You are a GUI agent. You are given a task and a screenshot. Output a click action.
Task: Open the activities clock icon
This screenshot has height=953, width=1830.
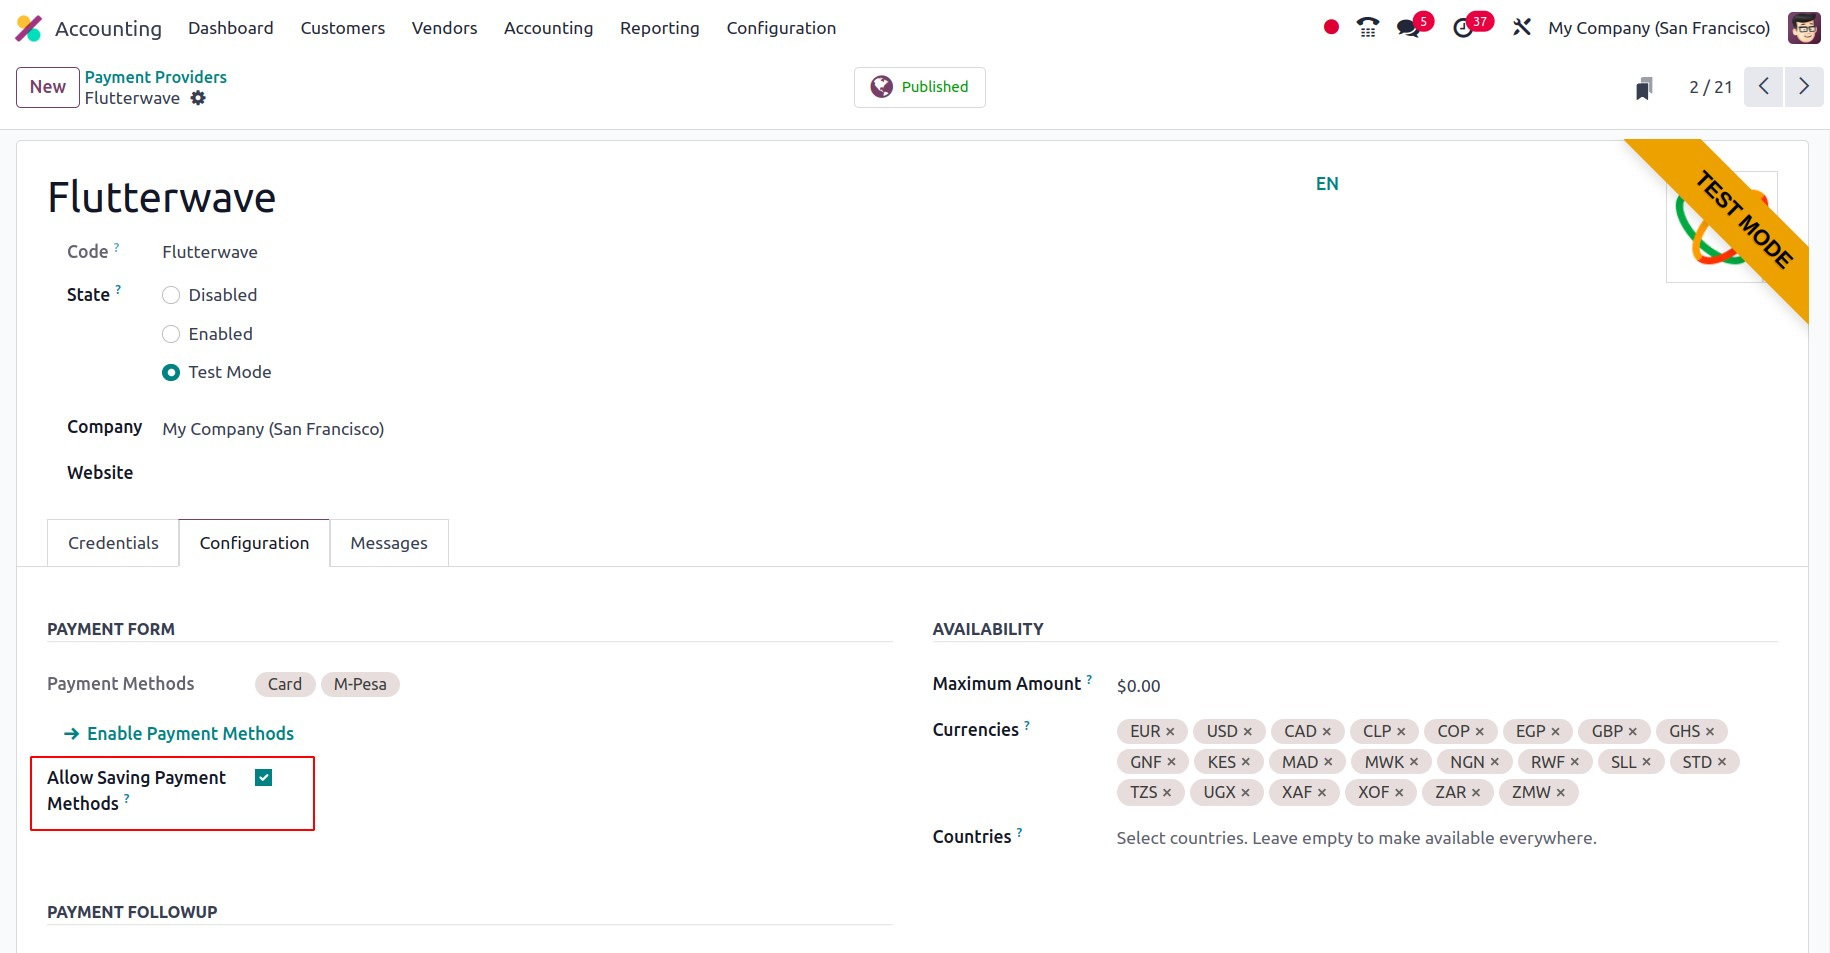(x=1463, y=28)
